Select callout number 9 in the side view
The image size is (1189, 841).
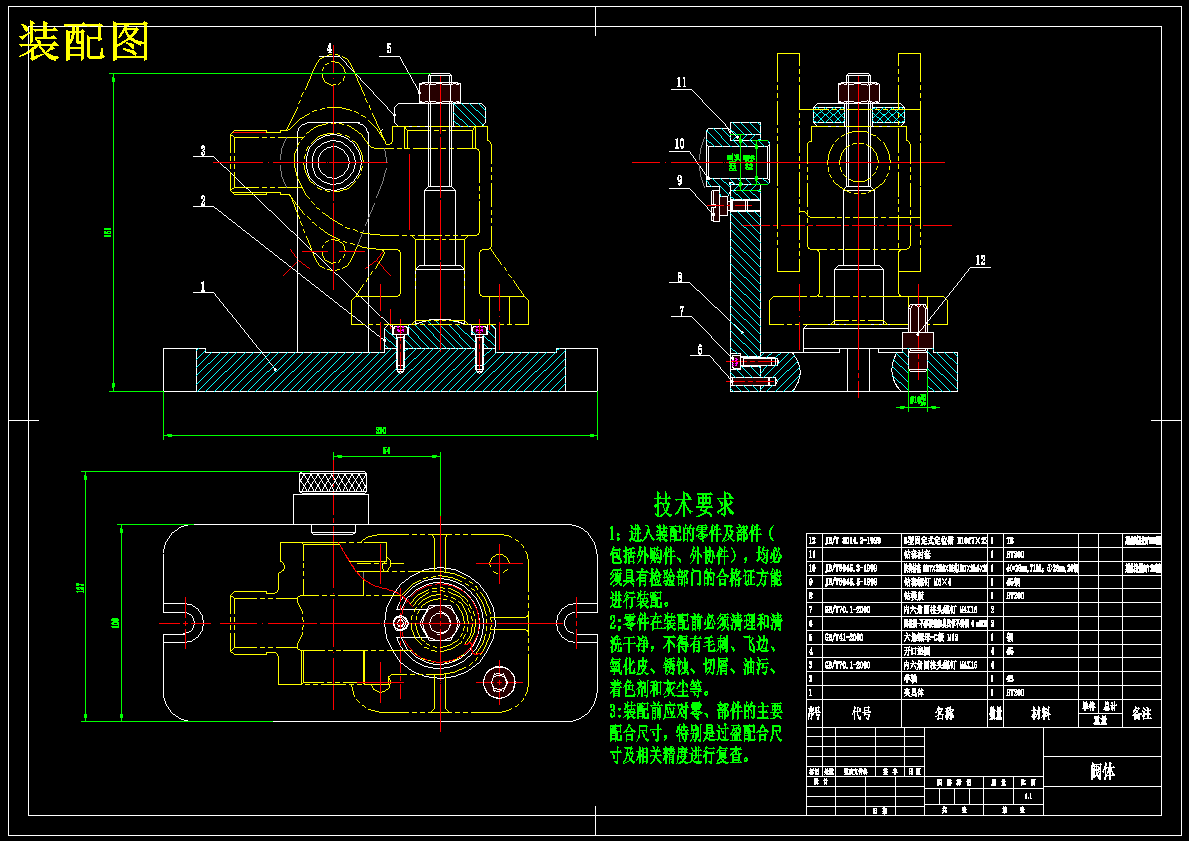coord(679,180)
